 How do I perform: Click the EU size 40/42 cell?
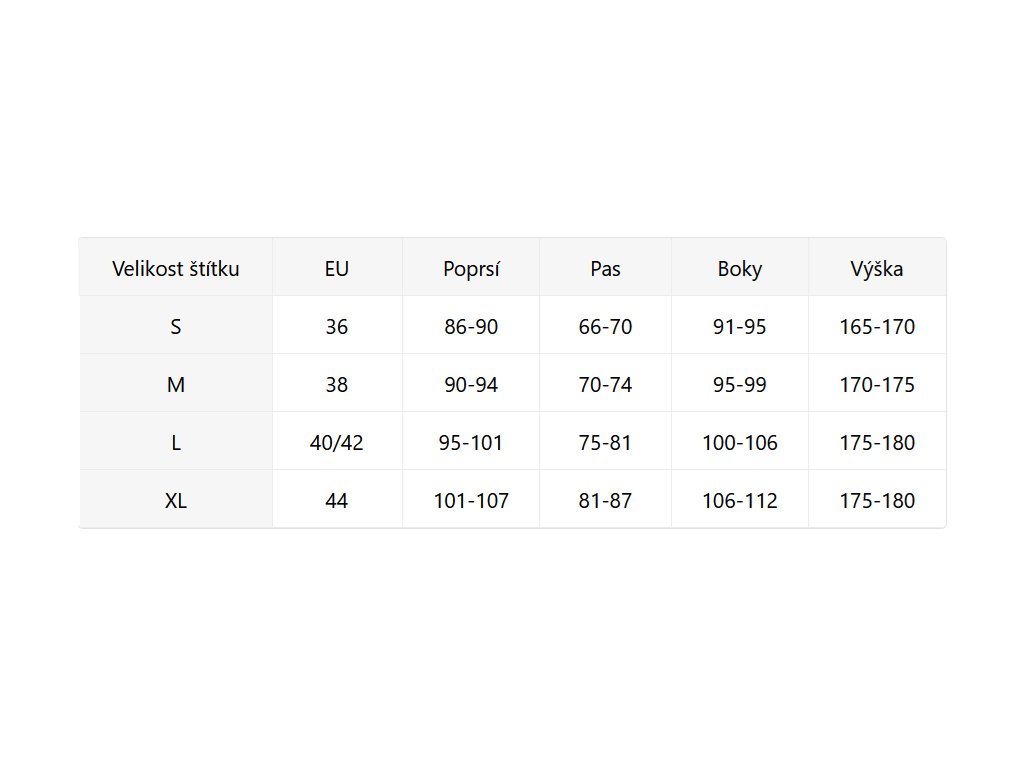337,442
